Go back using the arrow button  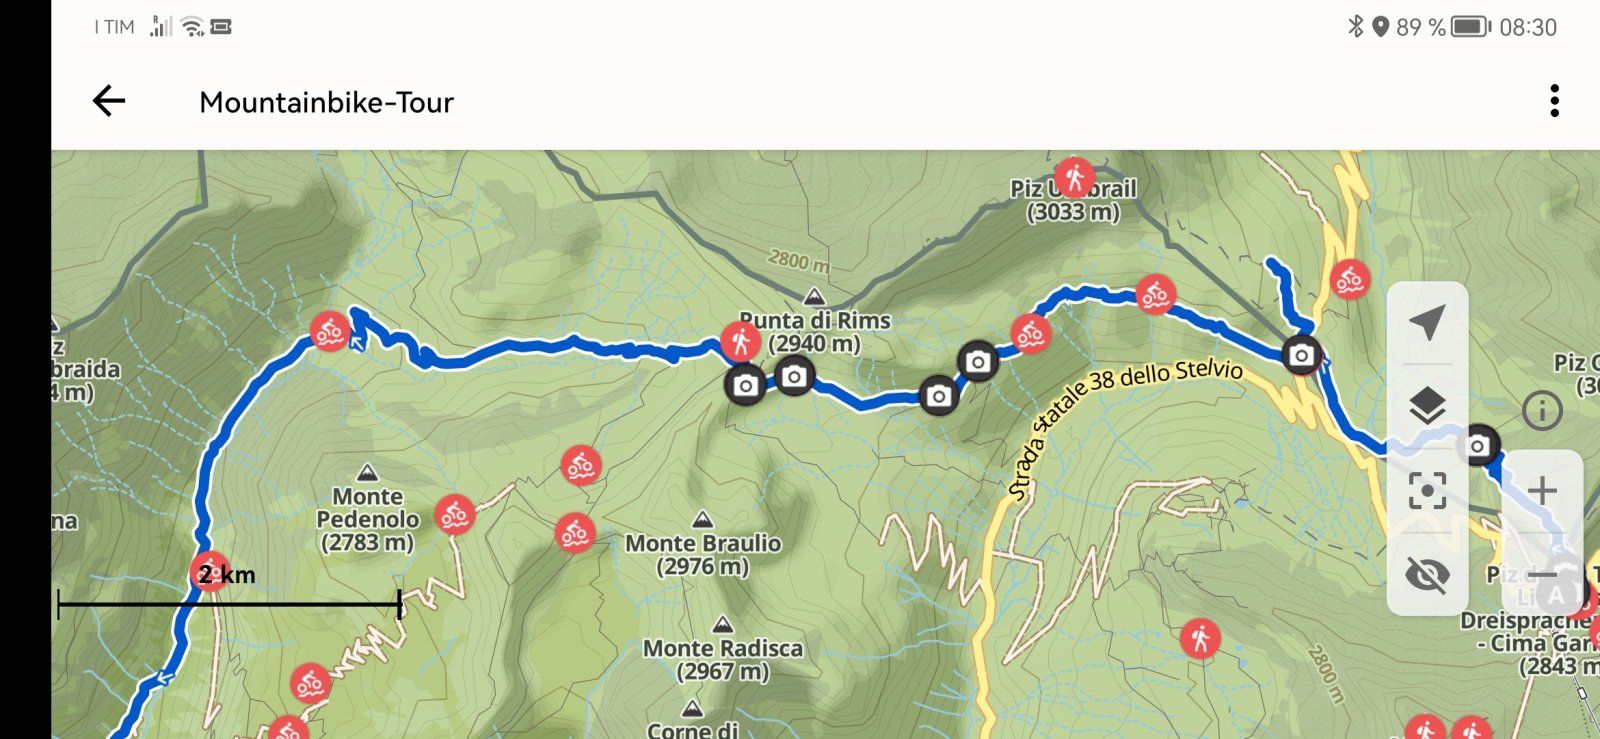click(x=109, y=101)
